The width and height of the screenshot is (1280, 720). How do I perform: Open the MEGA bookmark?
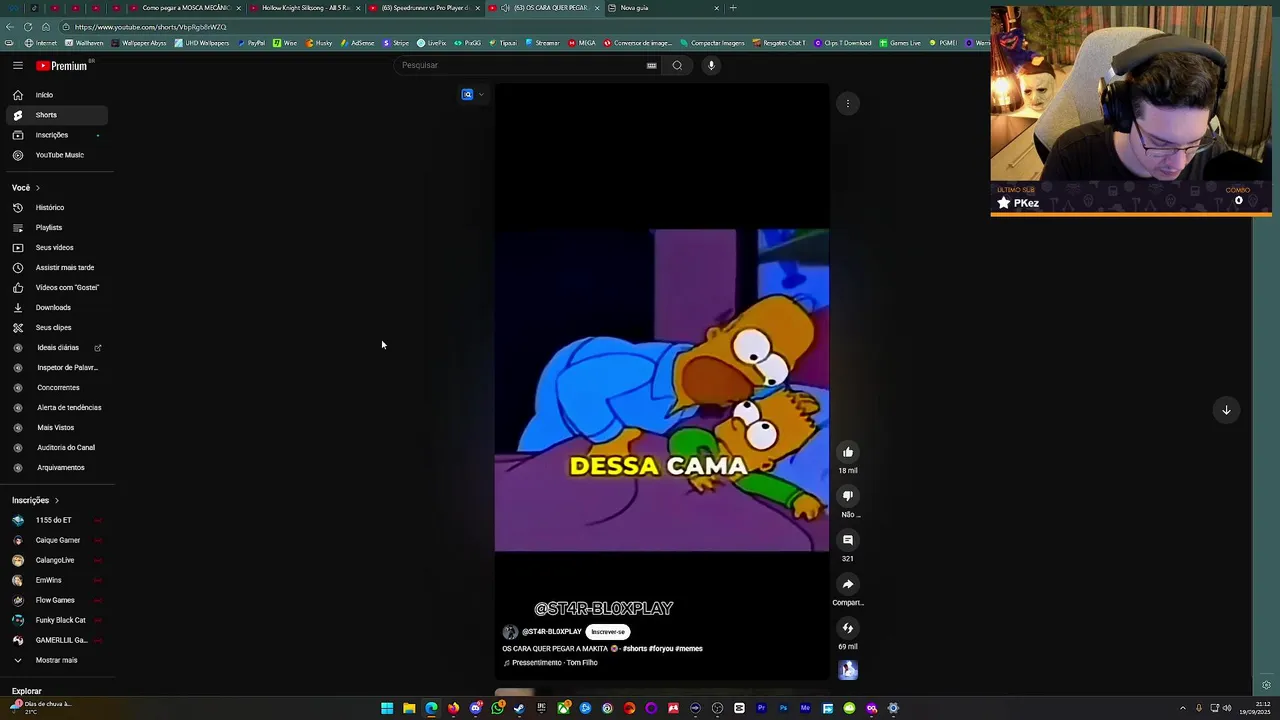582,43
